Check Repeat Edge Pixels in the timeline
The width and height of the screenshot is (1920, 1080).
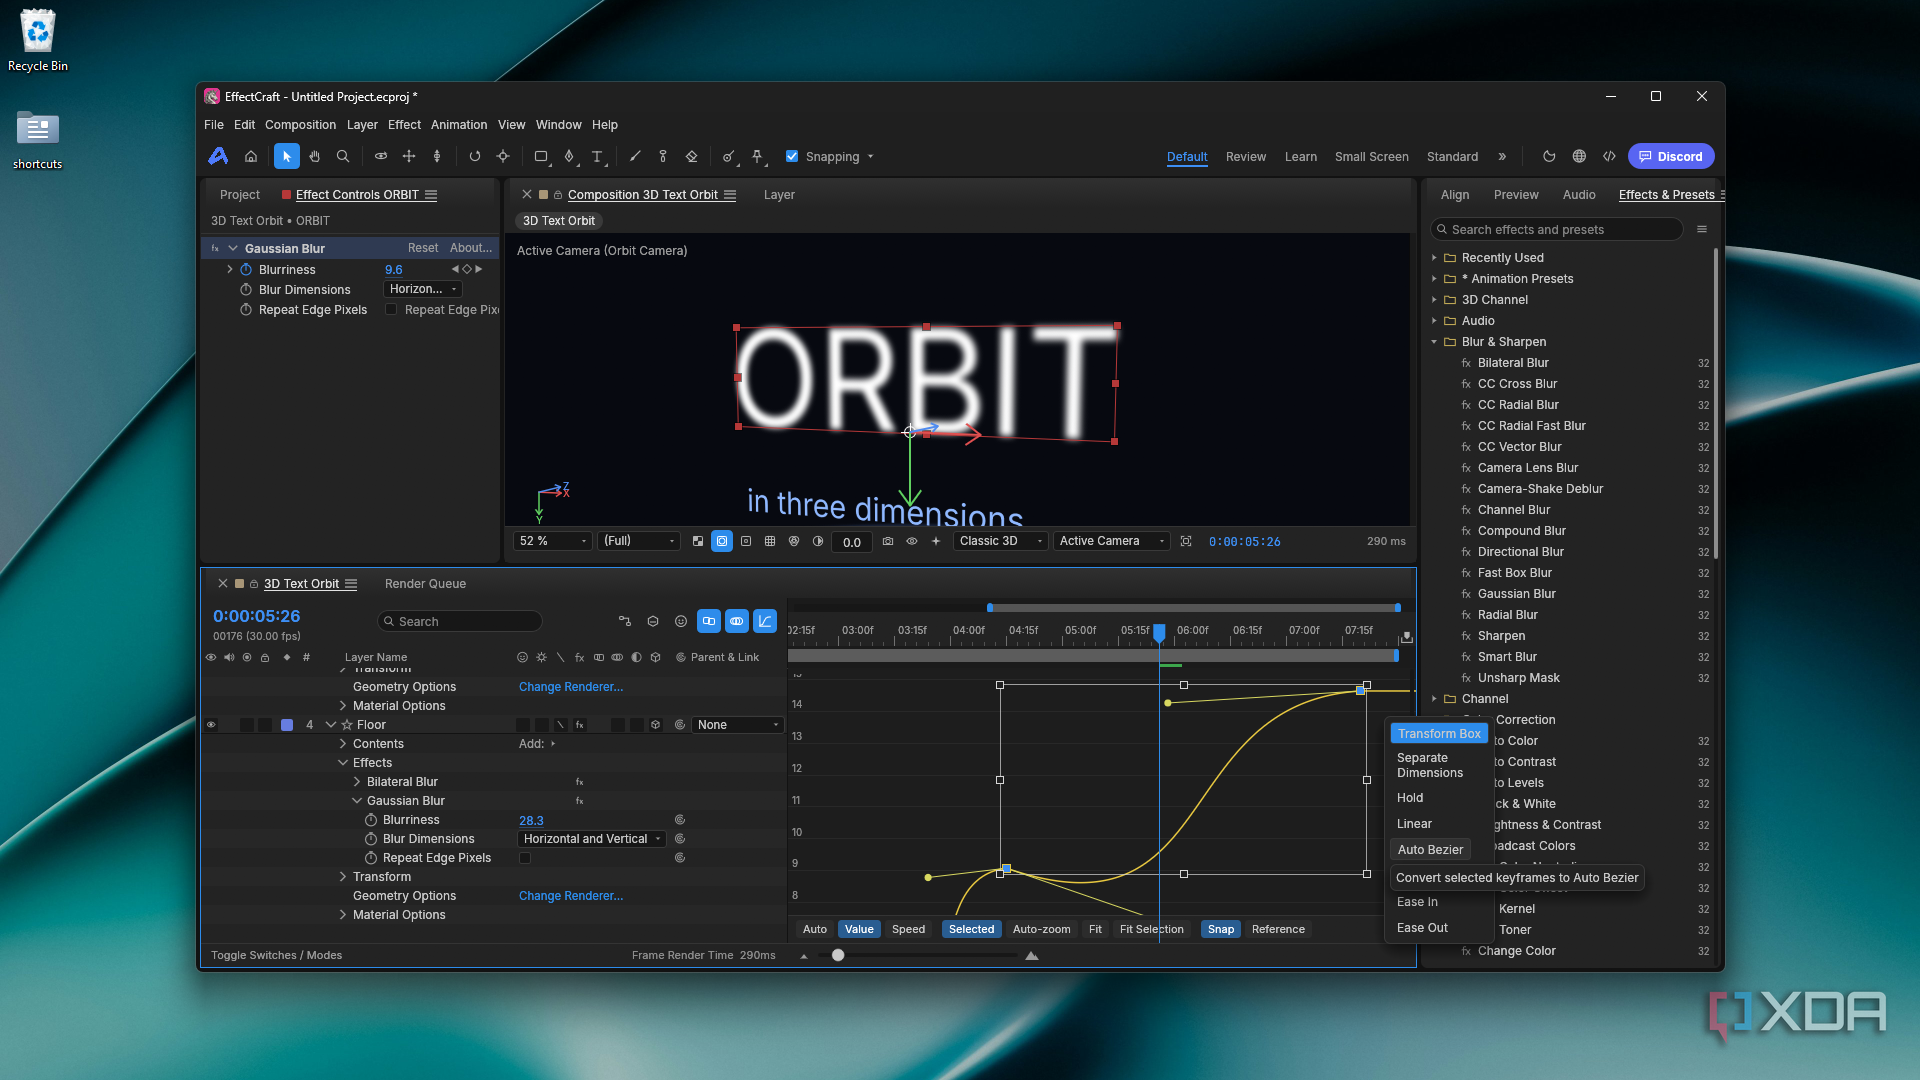(524, 858)
